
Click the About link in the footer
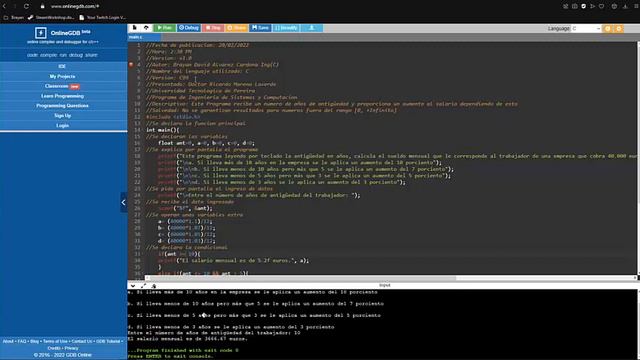coord(8,341)
